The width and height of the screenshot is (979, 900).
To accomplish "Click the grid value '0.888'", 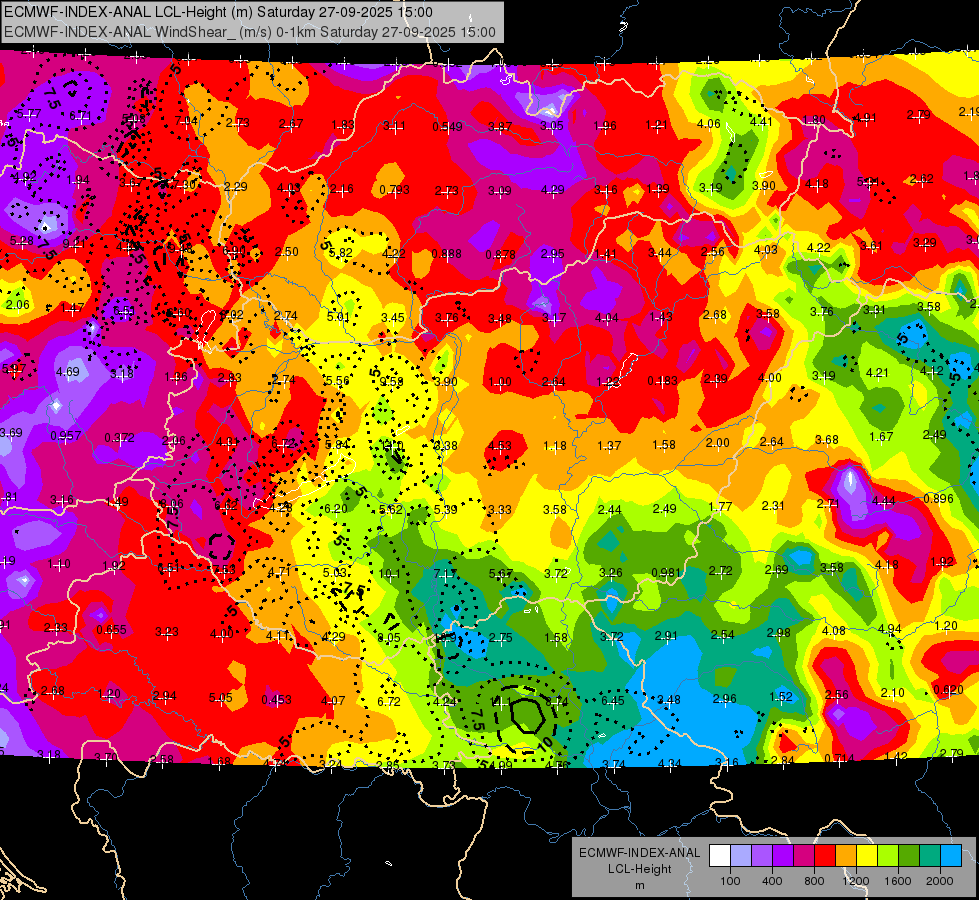I will point(446,254).
